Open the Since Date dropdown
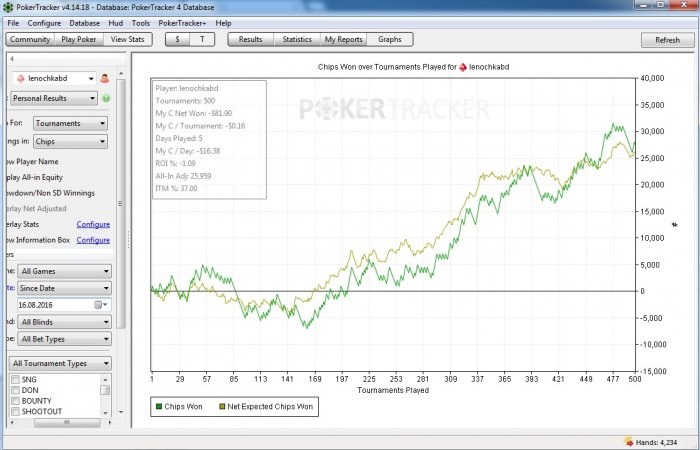700x450 pixels. point(64,288)
